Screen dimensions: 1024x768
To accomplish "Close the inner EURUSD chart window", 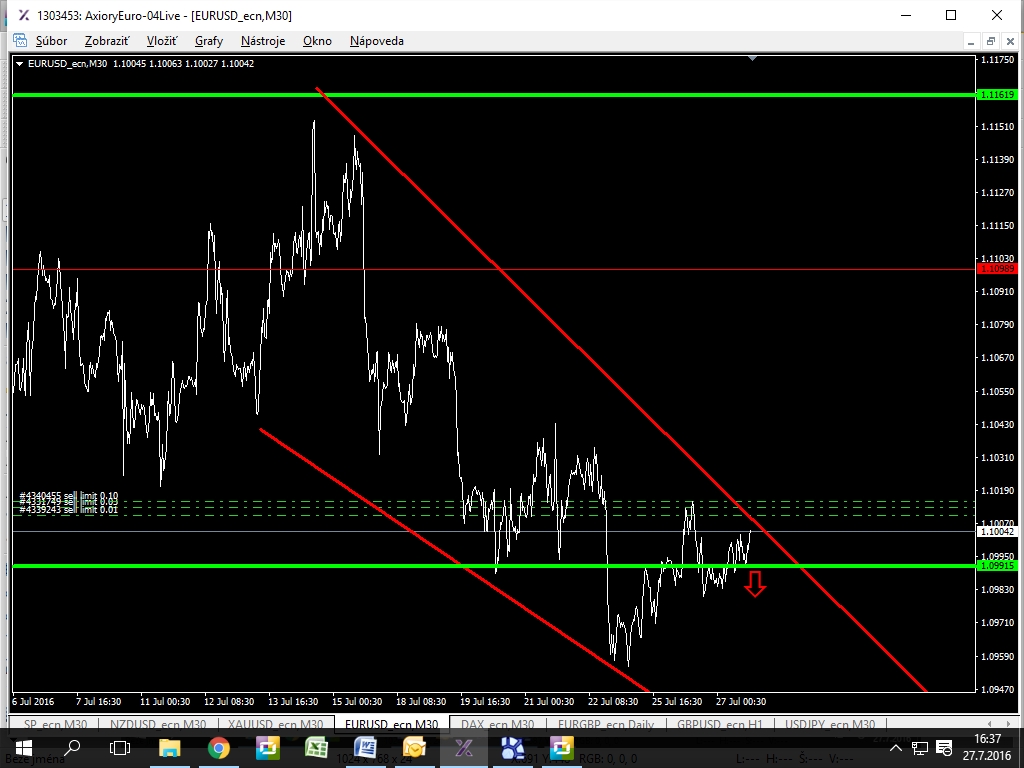I will [1010, 41].
